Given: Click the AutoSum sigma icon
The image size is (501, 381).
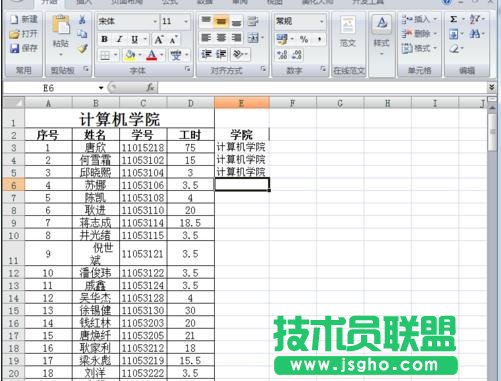Looking at the screenshot, I should tap(454, 19).
